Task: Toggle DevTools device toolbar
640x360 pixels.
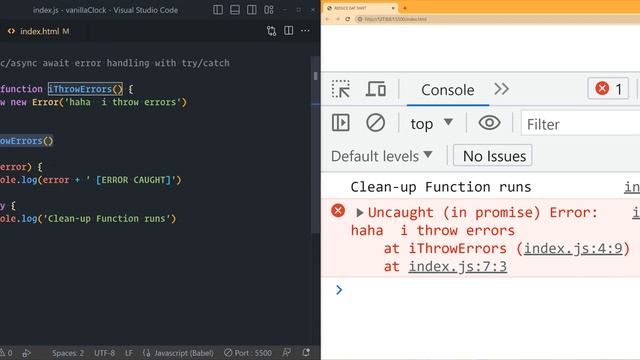Action: 376,89
